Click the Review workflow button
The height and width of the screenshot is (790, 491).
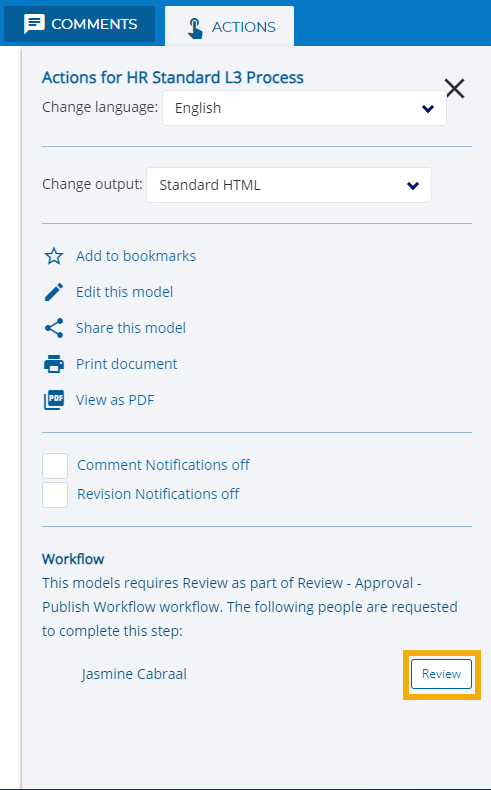coord(441,674)
